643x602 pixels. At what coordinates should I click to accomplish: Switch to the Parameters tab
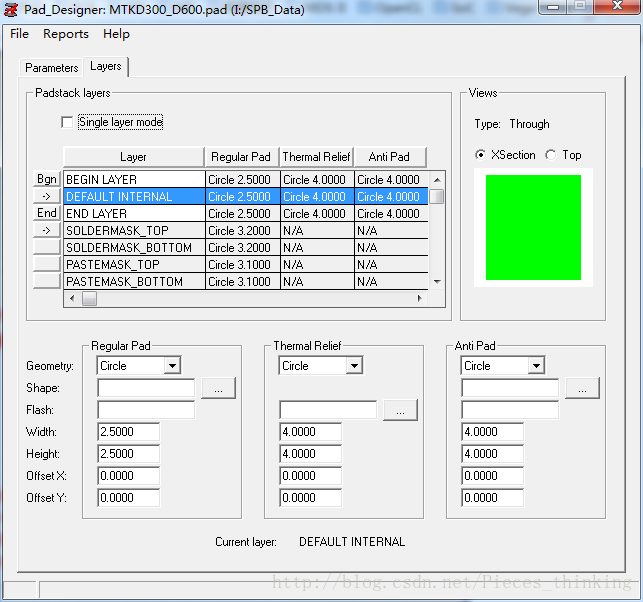click(x=52, y=68)
